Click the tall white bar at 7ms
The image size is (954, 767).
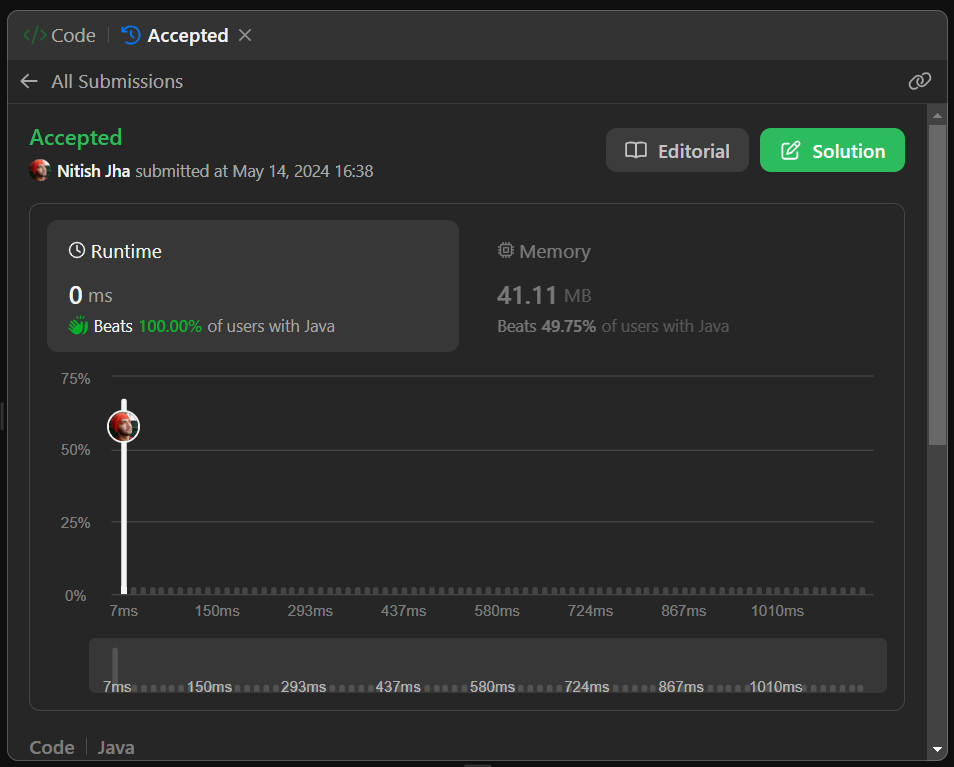tap(124, 520)
